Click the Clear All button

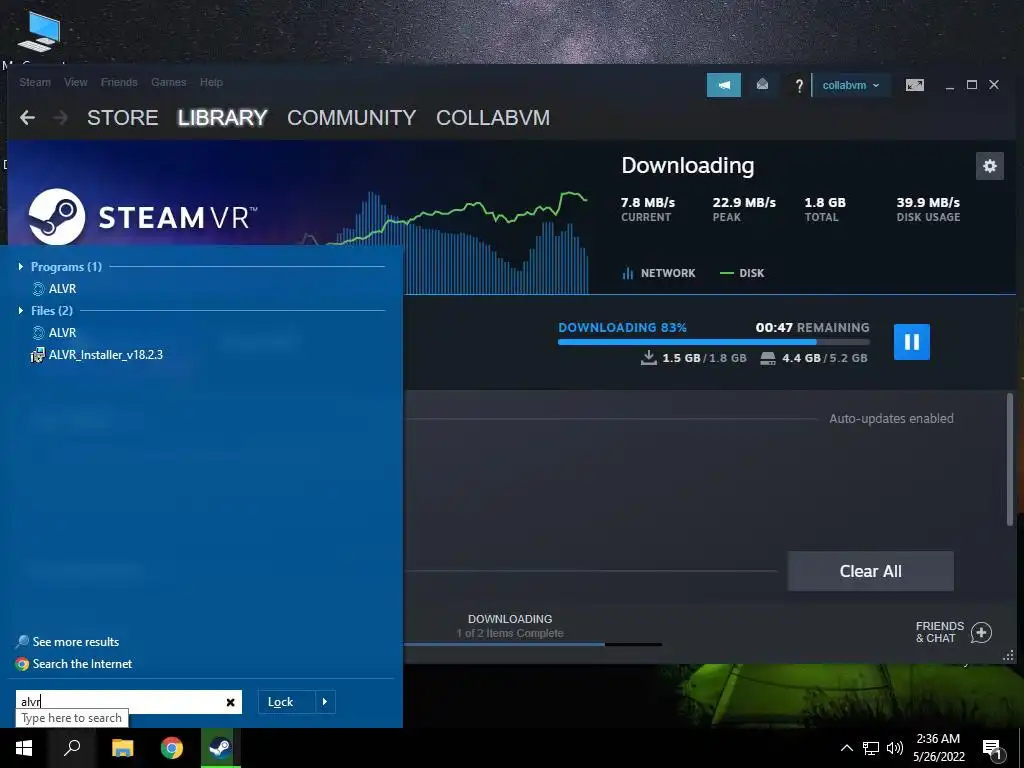tap(871, 571)
